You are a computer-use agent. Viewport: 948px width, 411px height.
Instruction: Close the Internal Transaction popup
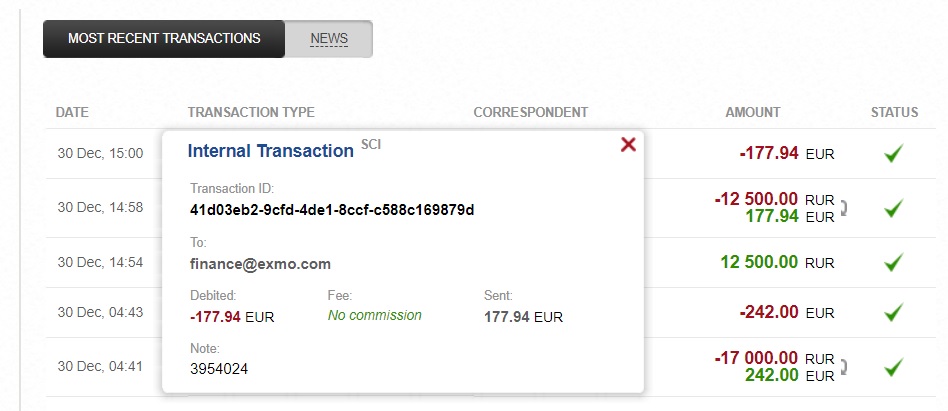(628, 144)
